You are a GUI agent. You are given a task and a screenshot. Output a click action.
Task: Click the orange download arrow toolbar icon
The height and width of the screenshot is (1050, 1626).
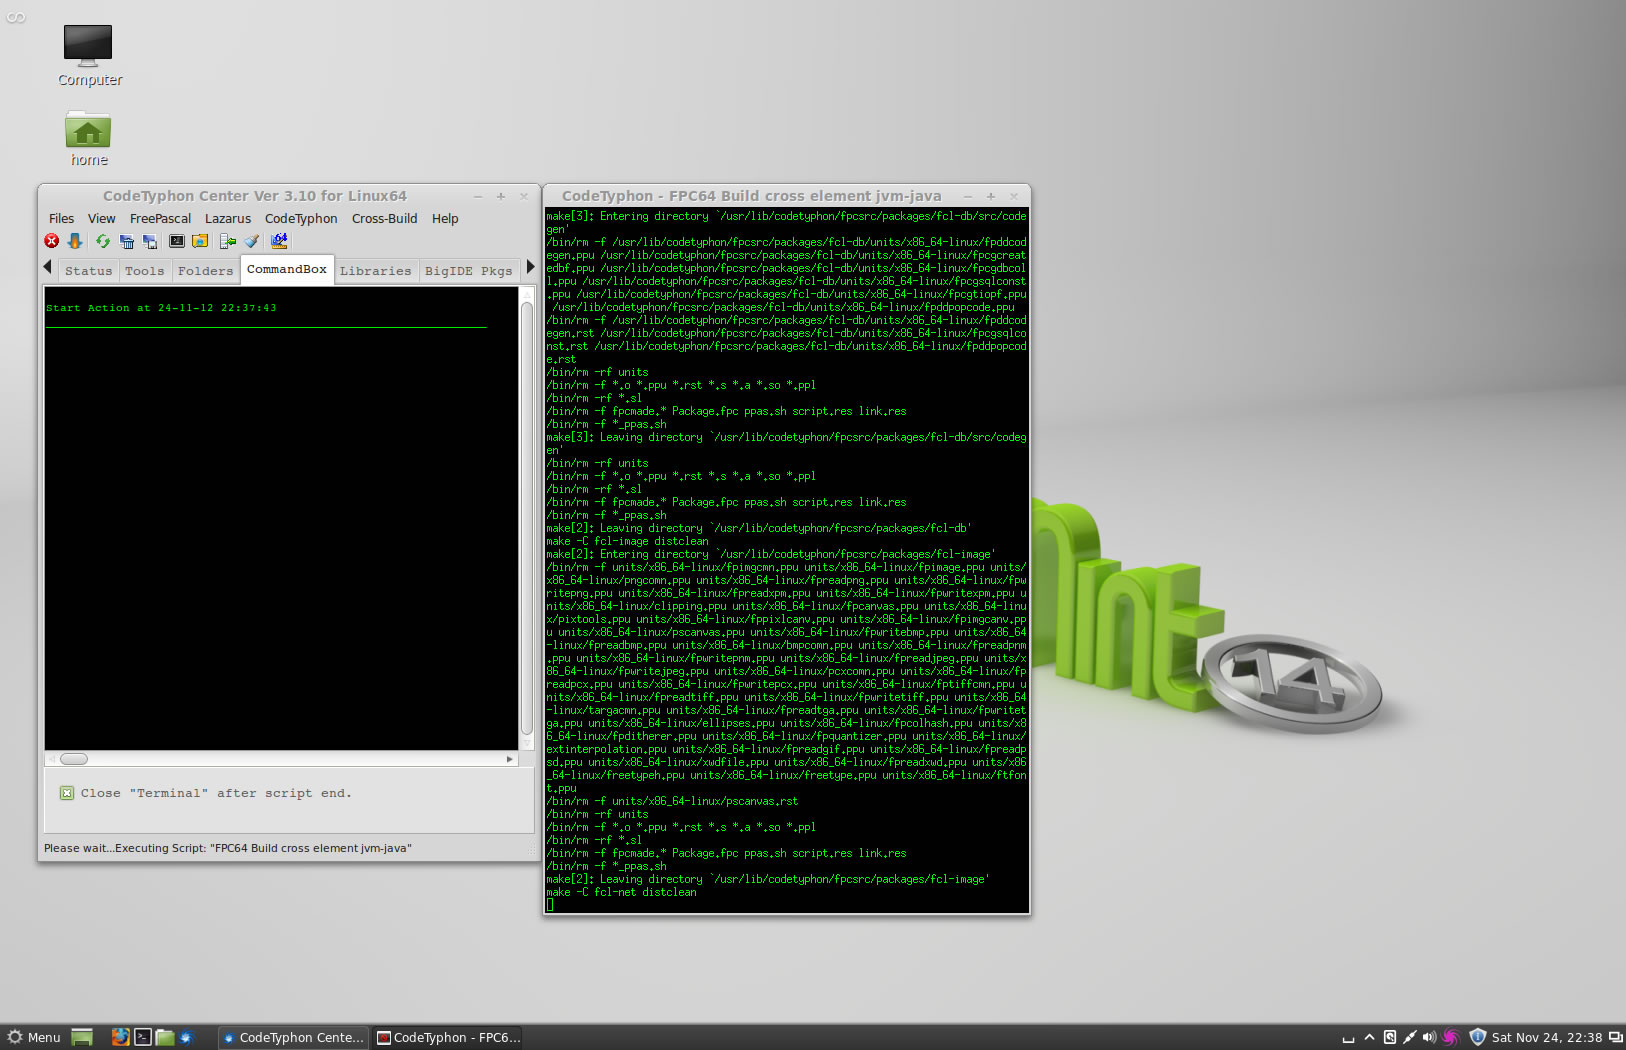(x=75, y=241)
